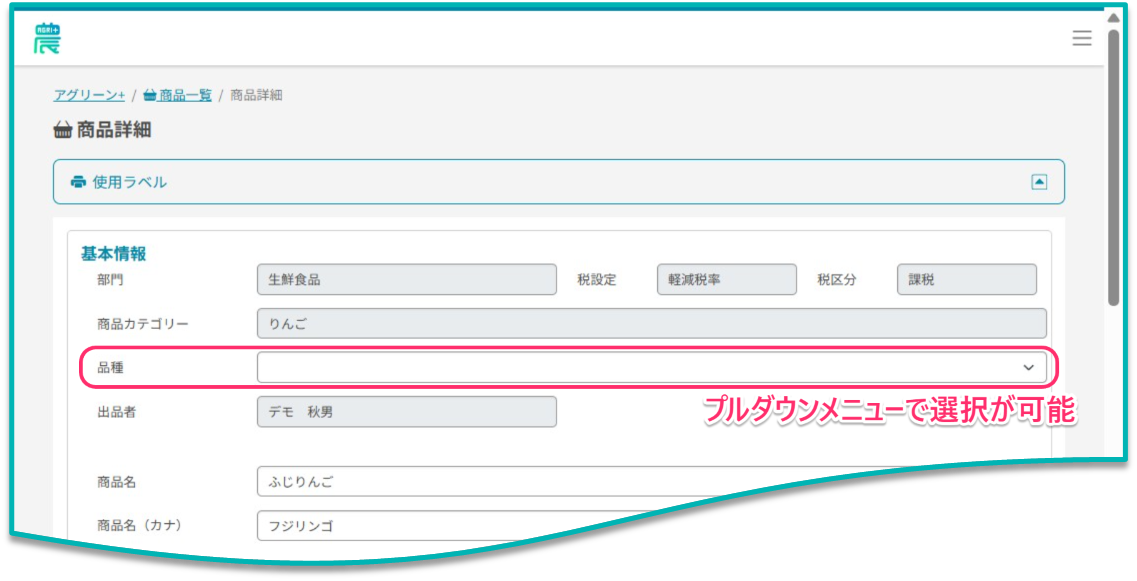Click the chevron arrow in the 品種 dropdown
1137x581 pixels.
(1028, 368)
